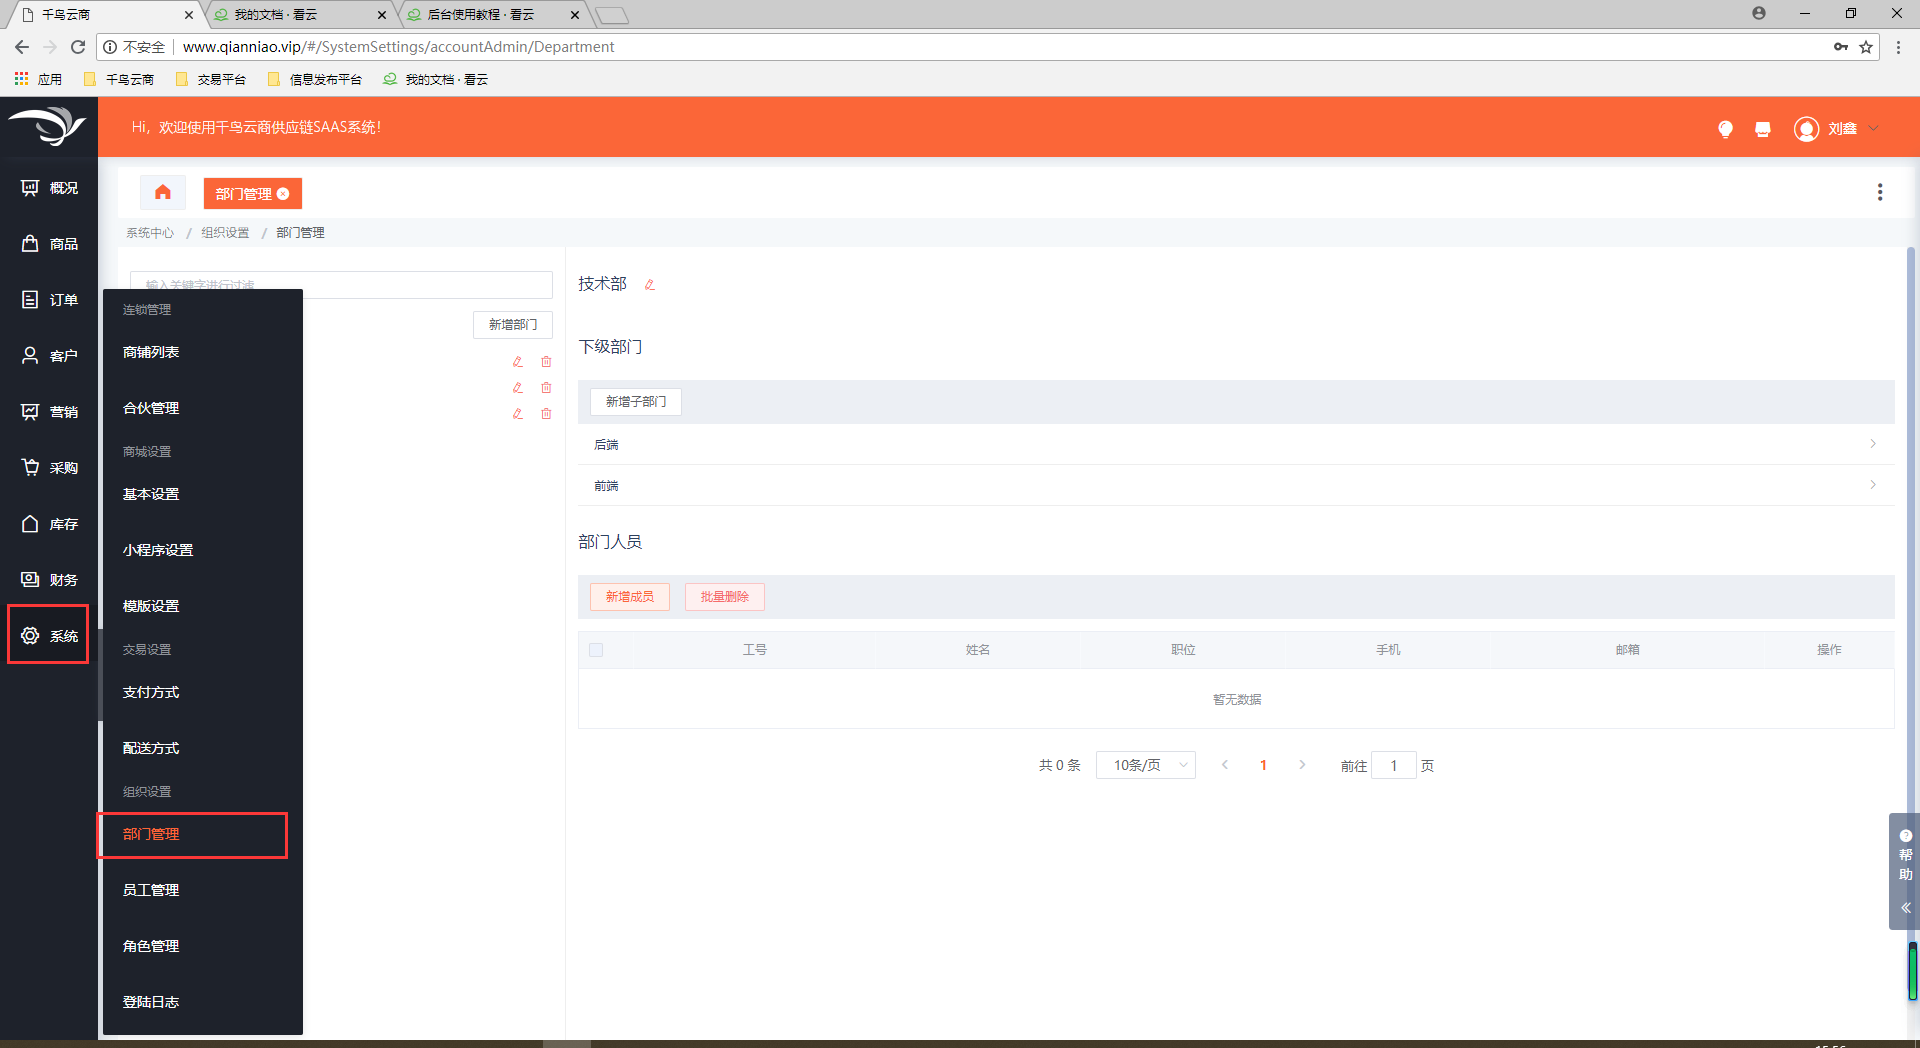Open the 系统 system settings section

click(x=49, y=636)
